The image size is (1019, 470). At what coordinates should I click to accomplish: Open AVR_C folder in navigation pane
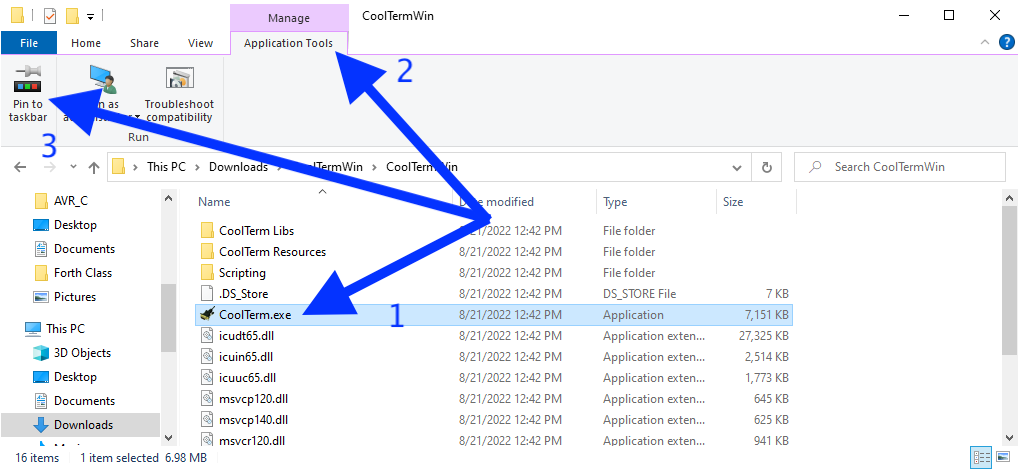click(x=70, y=201)
